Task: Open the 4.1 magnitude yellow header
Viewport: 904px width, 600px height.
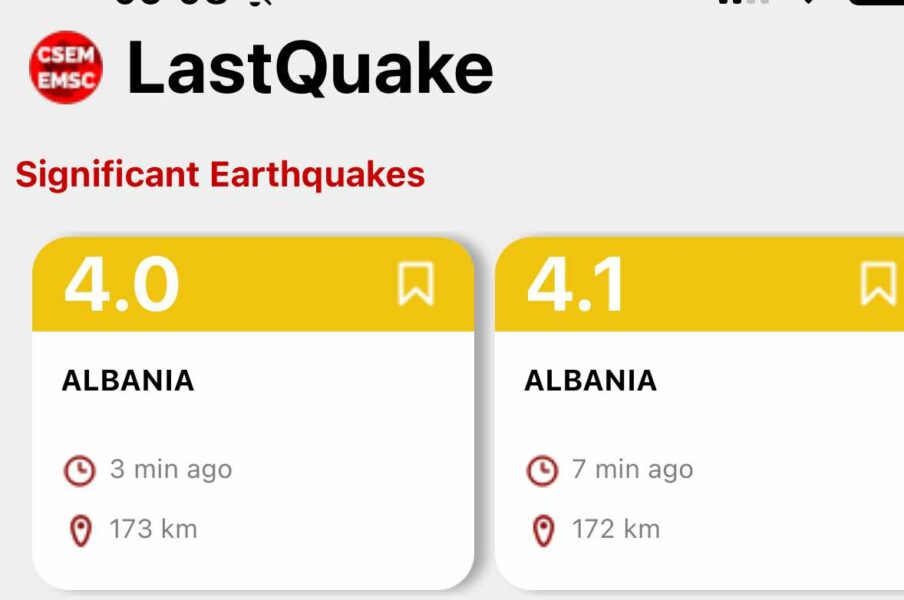Action: (x=699, y=284)
